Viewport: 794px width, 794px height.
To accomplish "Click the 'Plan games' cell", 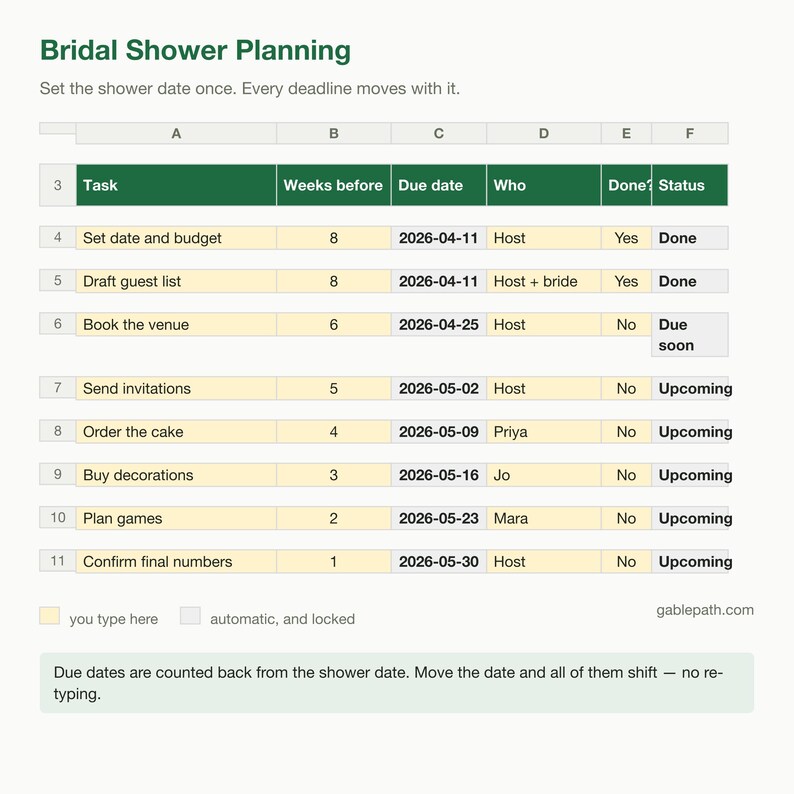I will click(x=176, y=518).
